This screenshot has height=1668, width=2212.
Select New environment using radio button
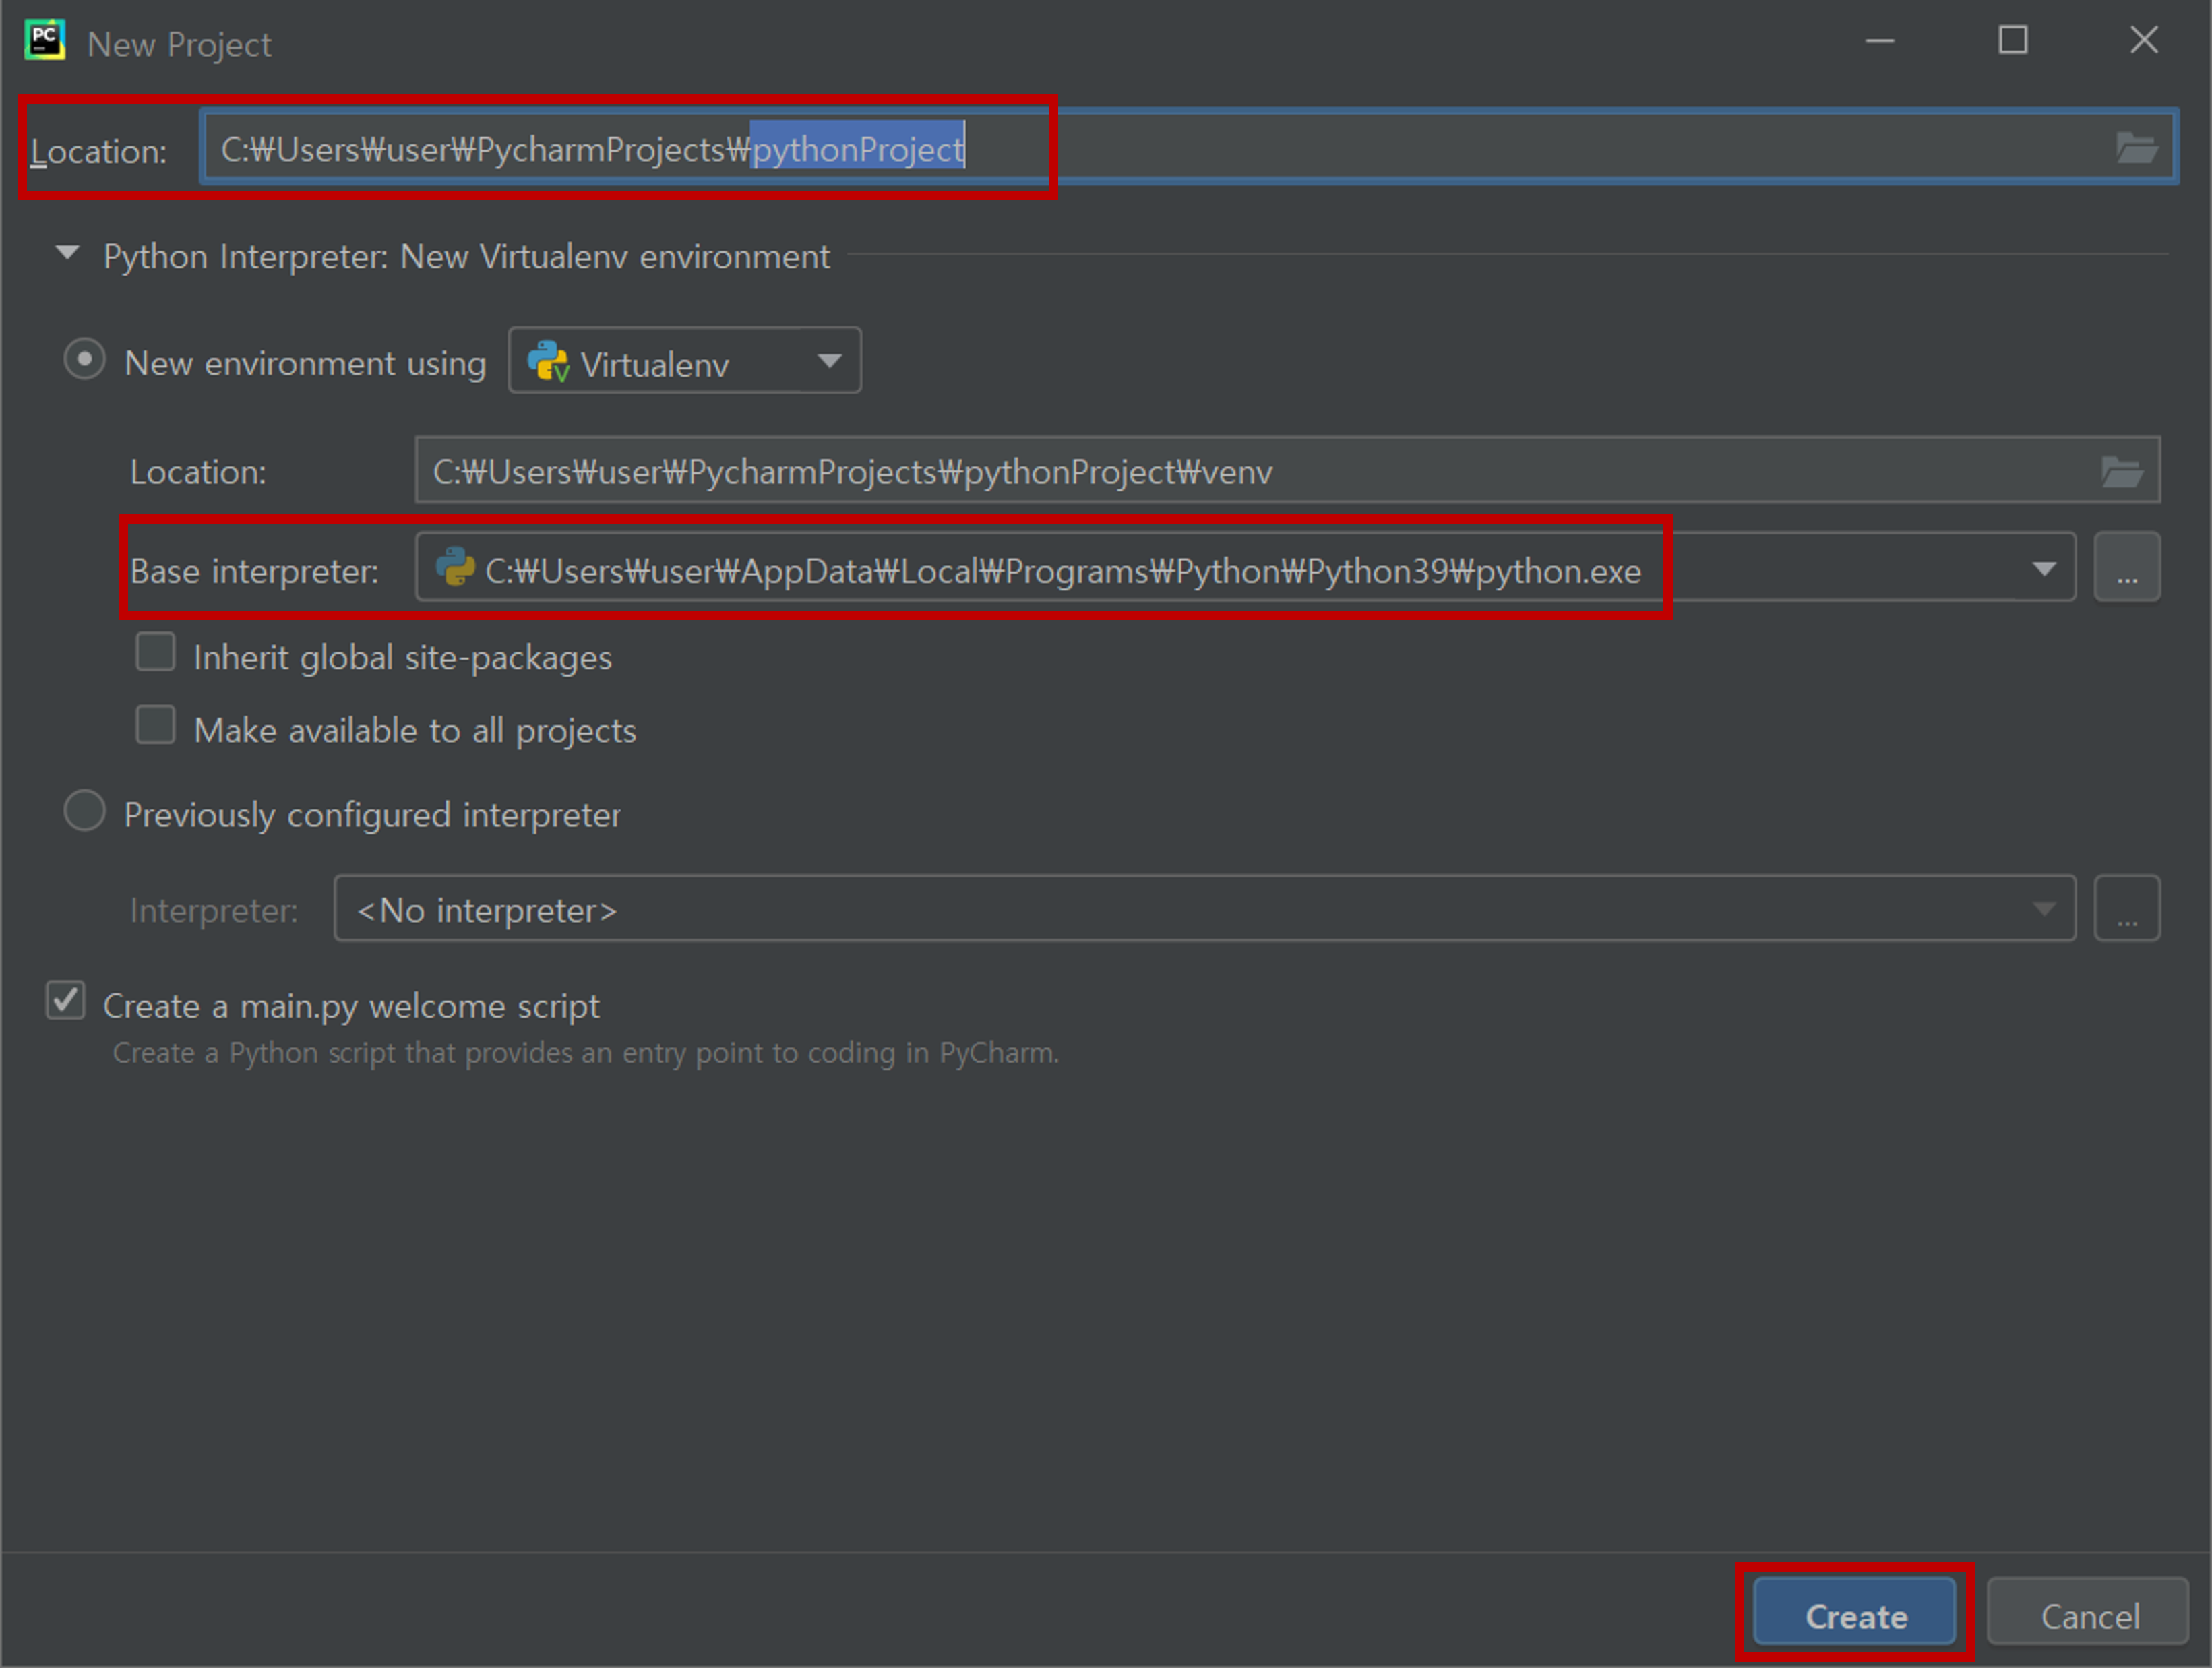click(x=85, y=359)
